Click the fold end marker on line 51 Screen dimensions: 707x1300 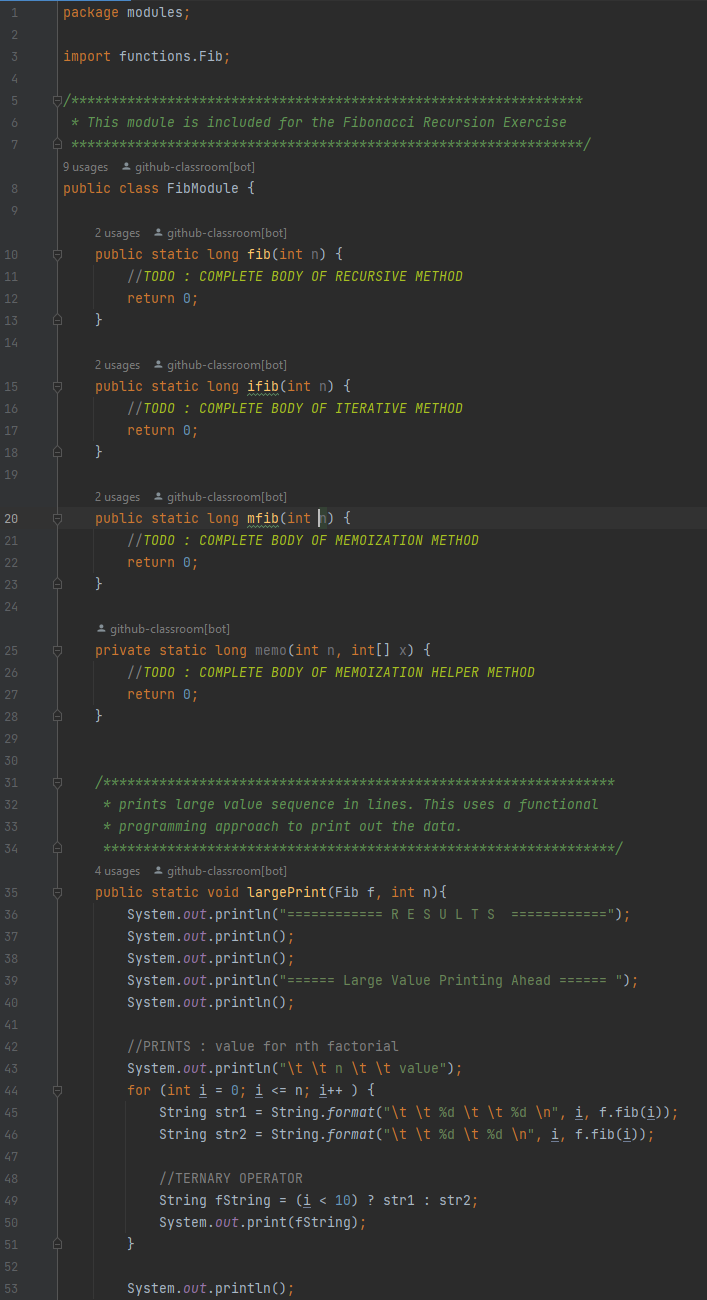57,1244
